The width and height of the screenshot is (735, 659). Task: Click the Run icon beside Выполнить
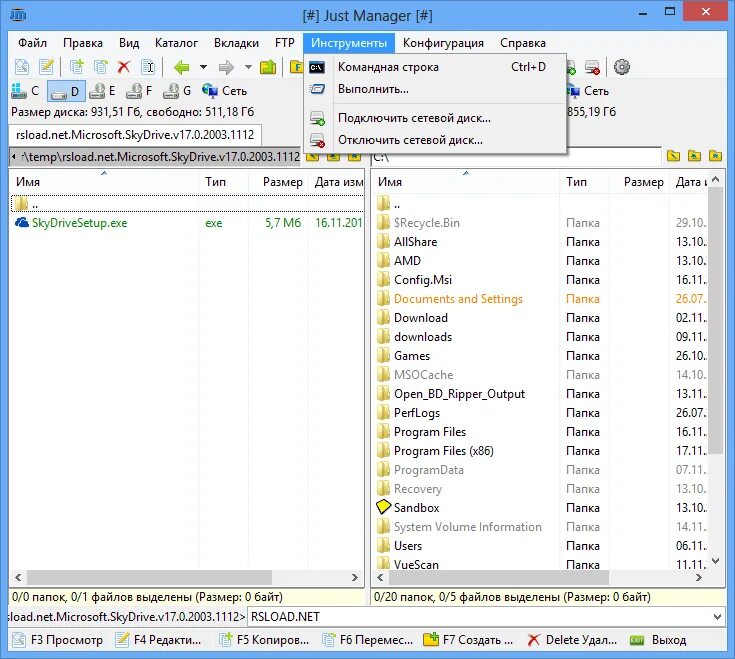point(317,89)
